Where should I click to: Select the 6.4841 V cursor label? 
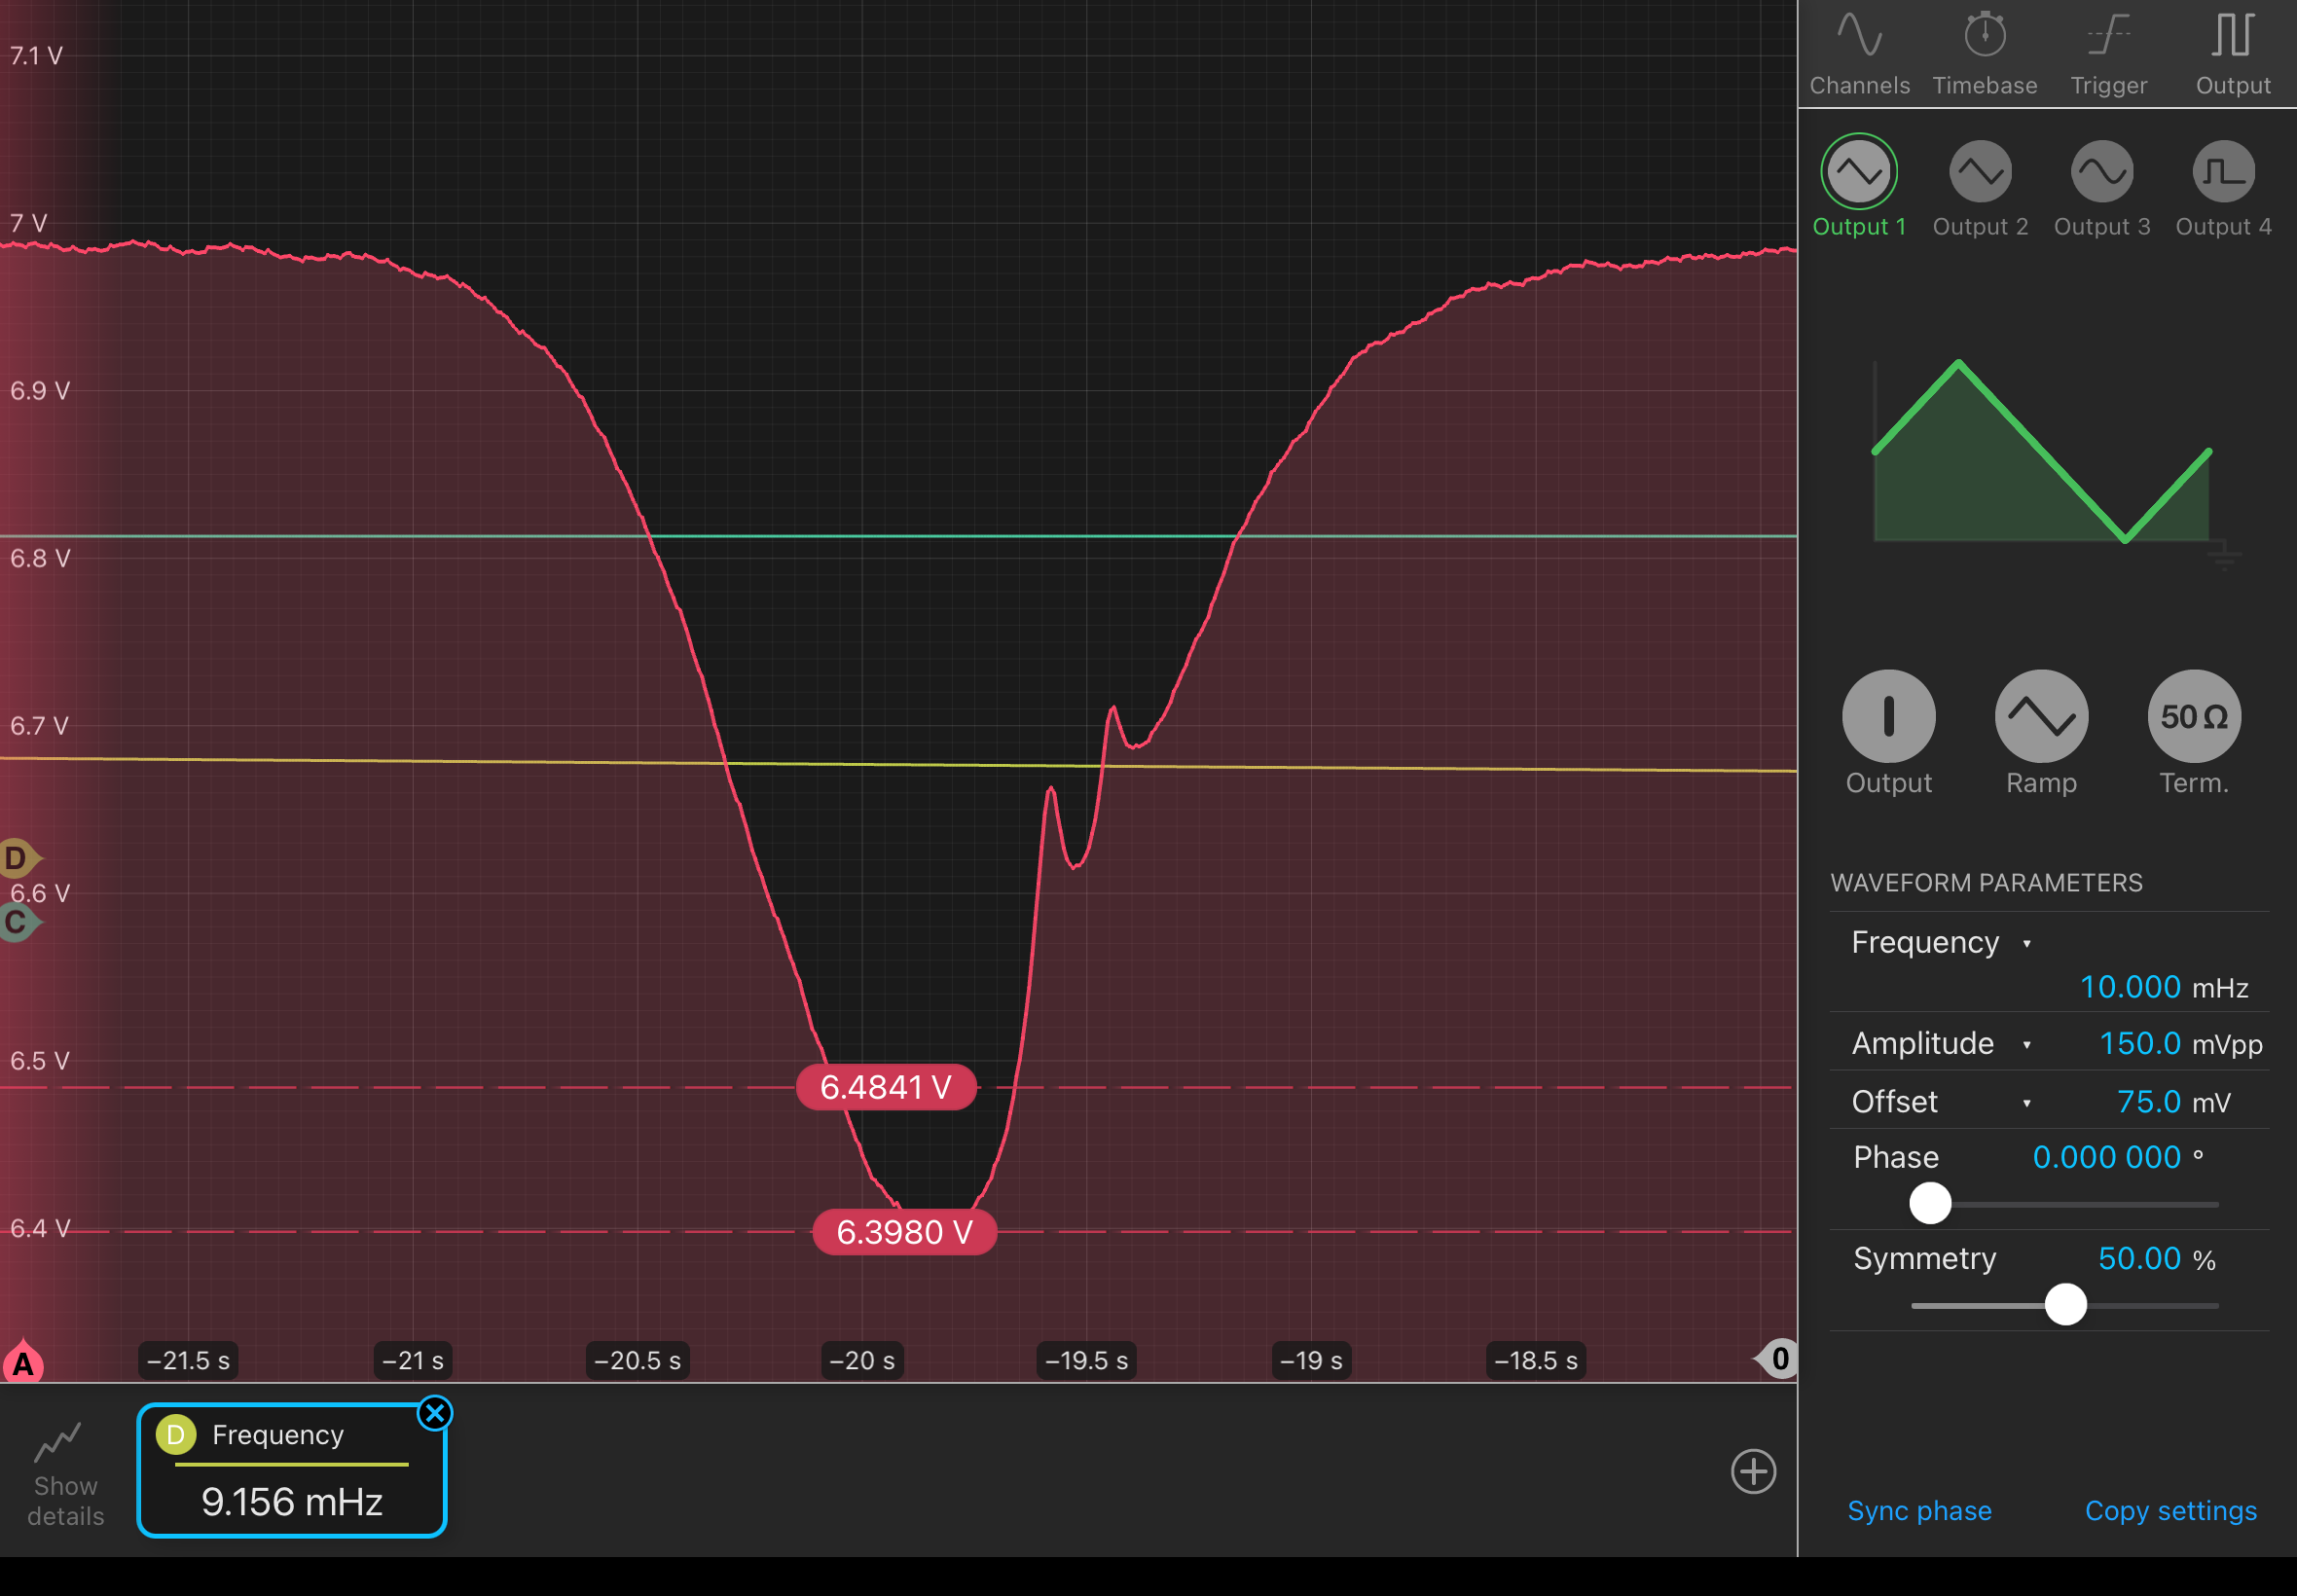(x=885, y=1087)
